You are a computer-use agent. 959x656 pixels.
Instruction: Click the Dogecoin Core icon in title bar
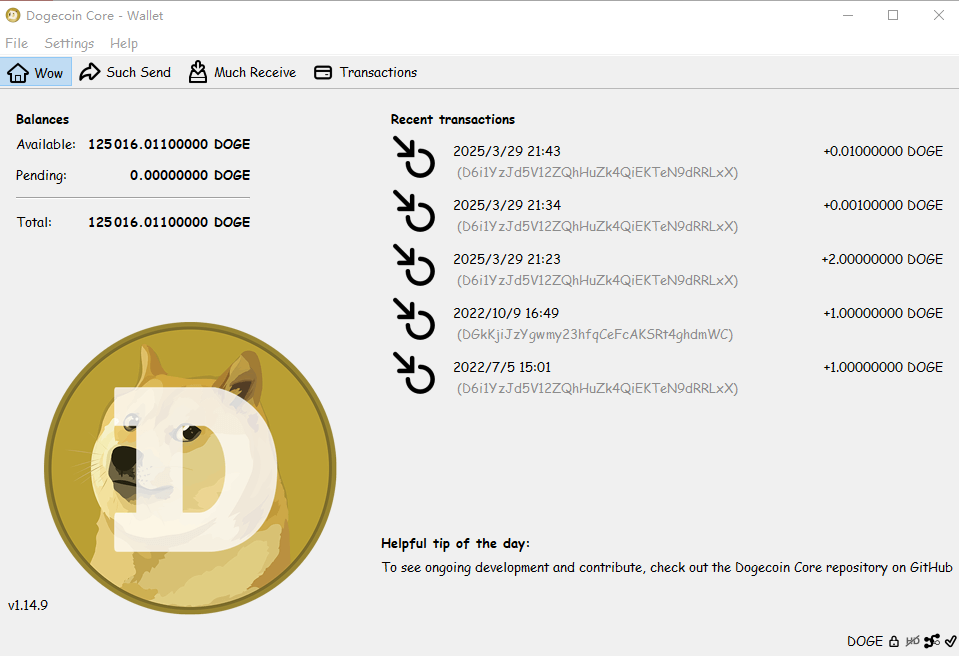[13, 15]
